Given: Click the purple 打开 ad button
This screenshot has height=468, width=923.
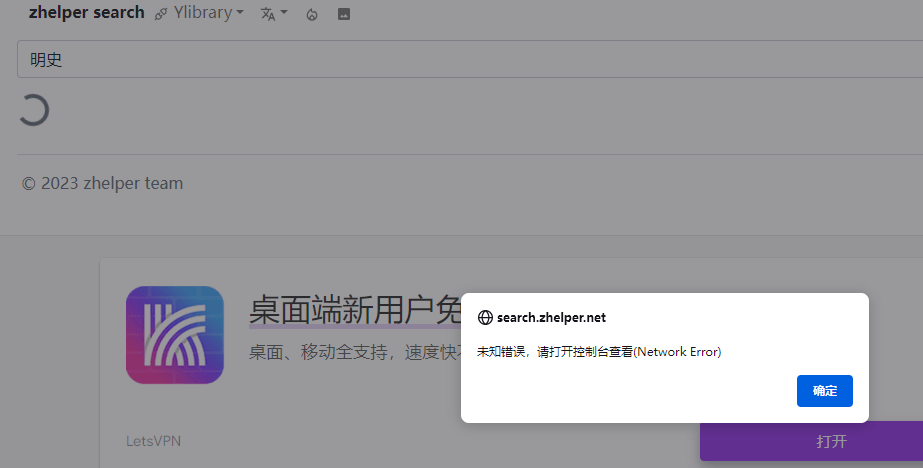Looking at the screenshot, I should [x=811, y=441].
